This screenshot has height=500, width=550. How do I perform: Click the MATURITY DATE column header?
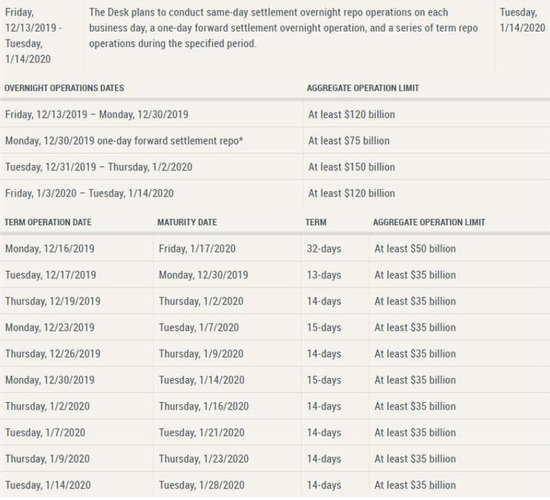pyautogui.click(x=187, y=222)
